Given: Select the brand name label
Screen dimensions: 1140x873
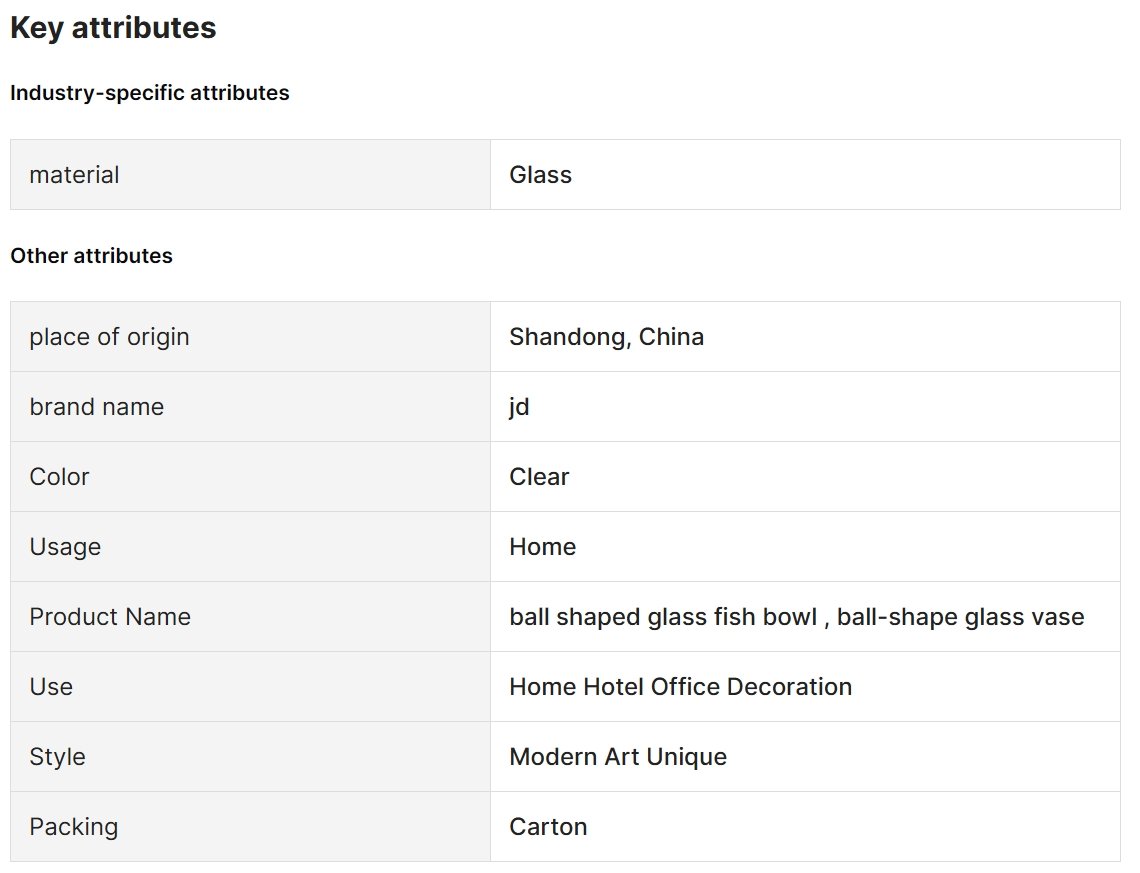Looking at the screenshot, I should coord(96,407).
